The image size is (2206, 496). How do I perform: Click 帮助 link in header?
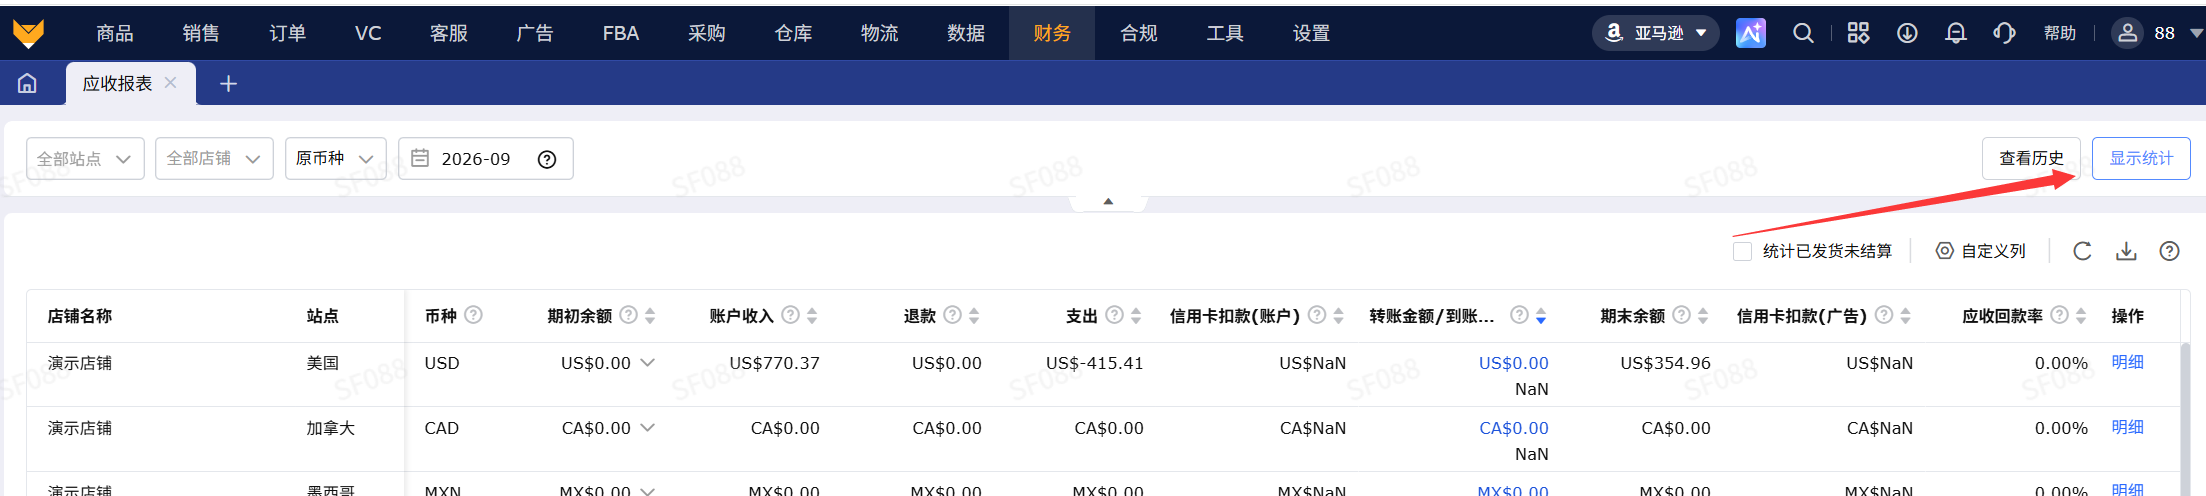[x=2060, y=33]
